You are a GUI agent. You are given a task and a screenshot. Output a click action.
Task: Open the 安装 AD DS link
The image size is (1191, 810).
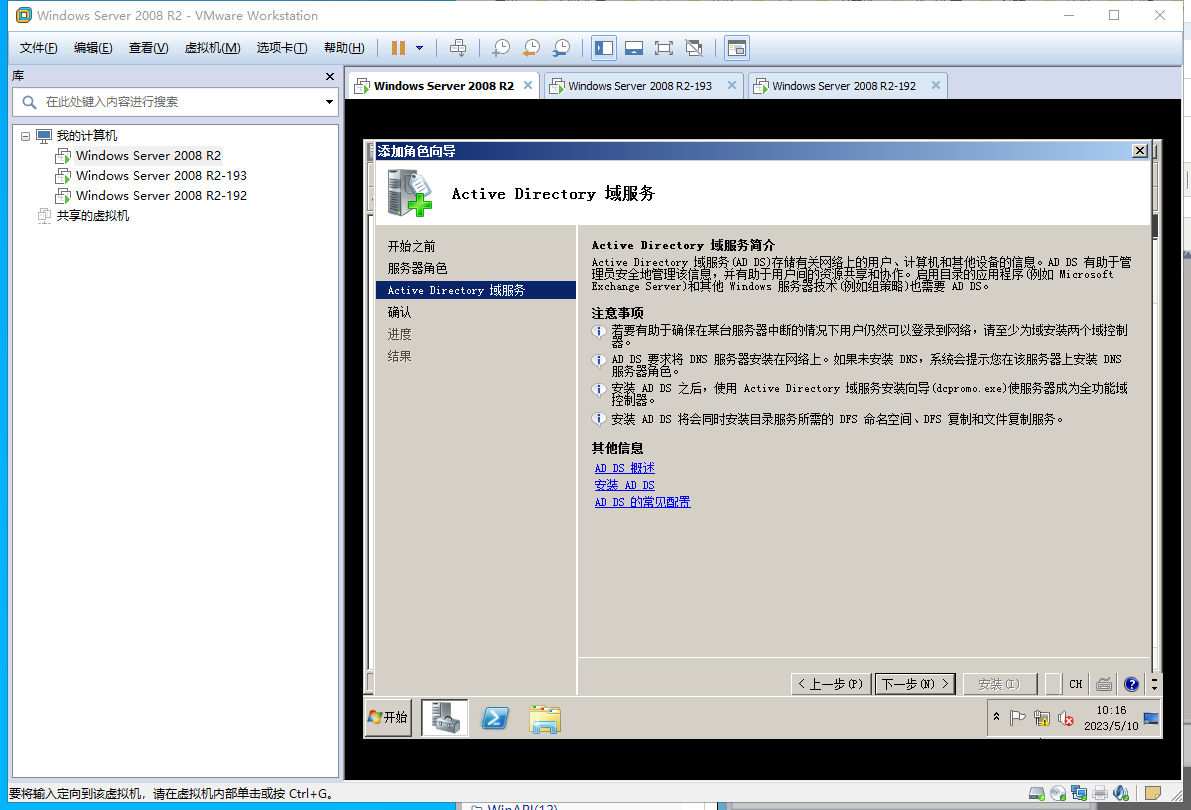[x=624, y=485]
